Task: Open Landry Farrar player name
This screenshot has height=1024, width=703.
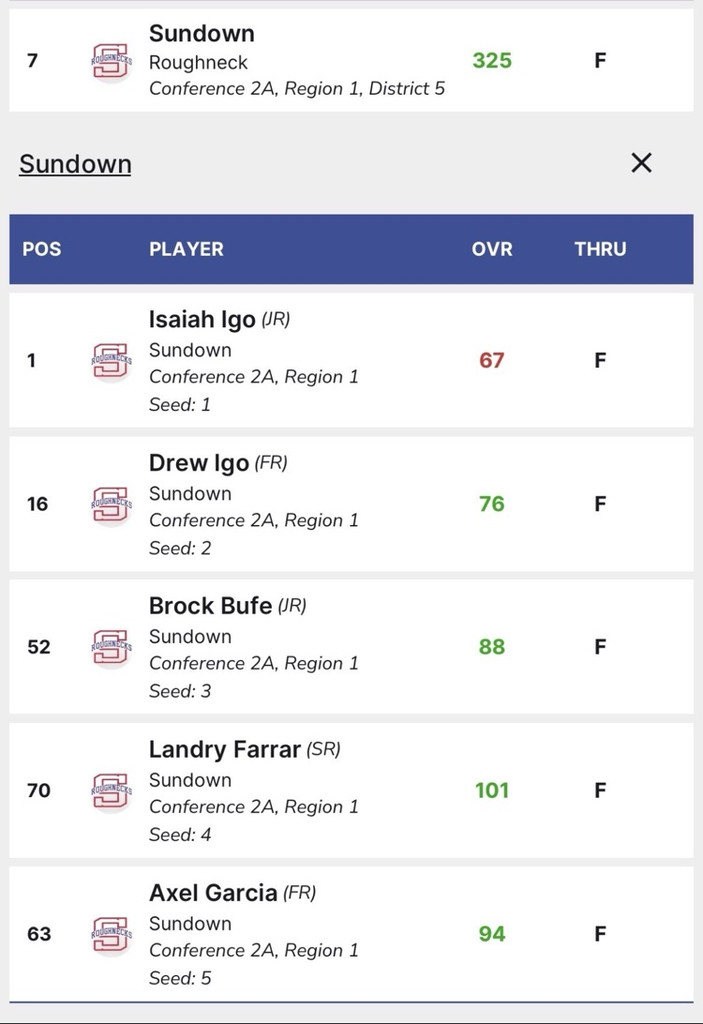Action: point(224,750)
